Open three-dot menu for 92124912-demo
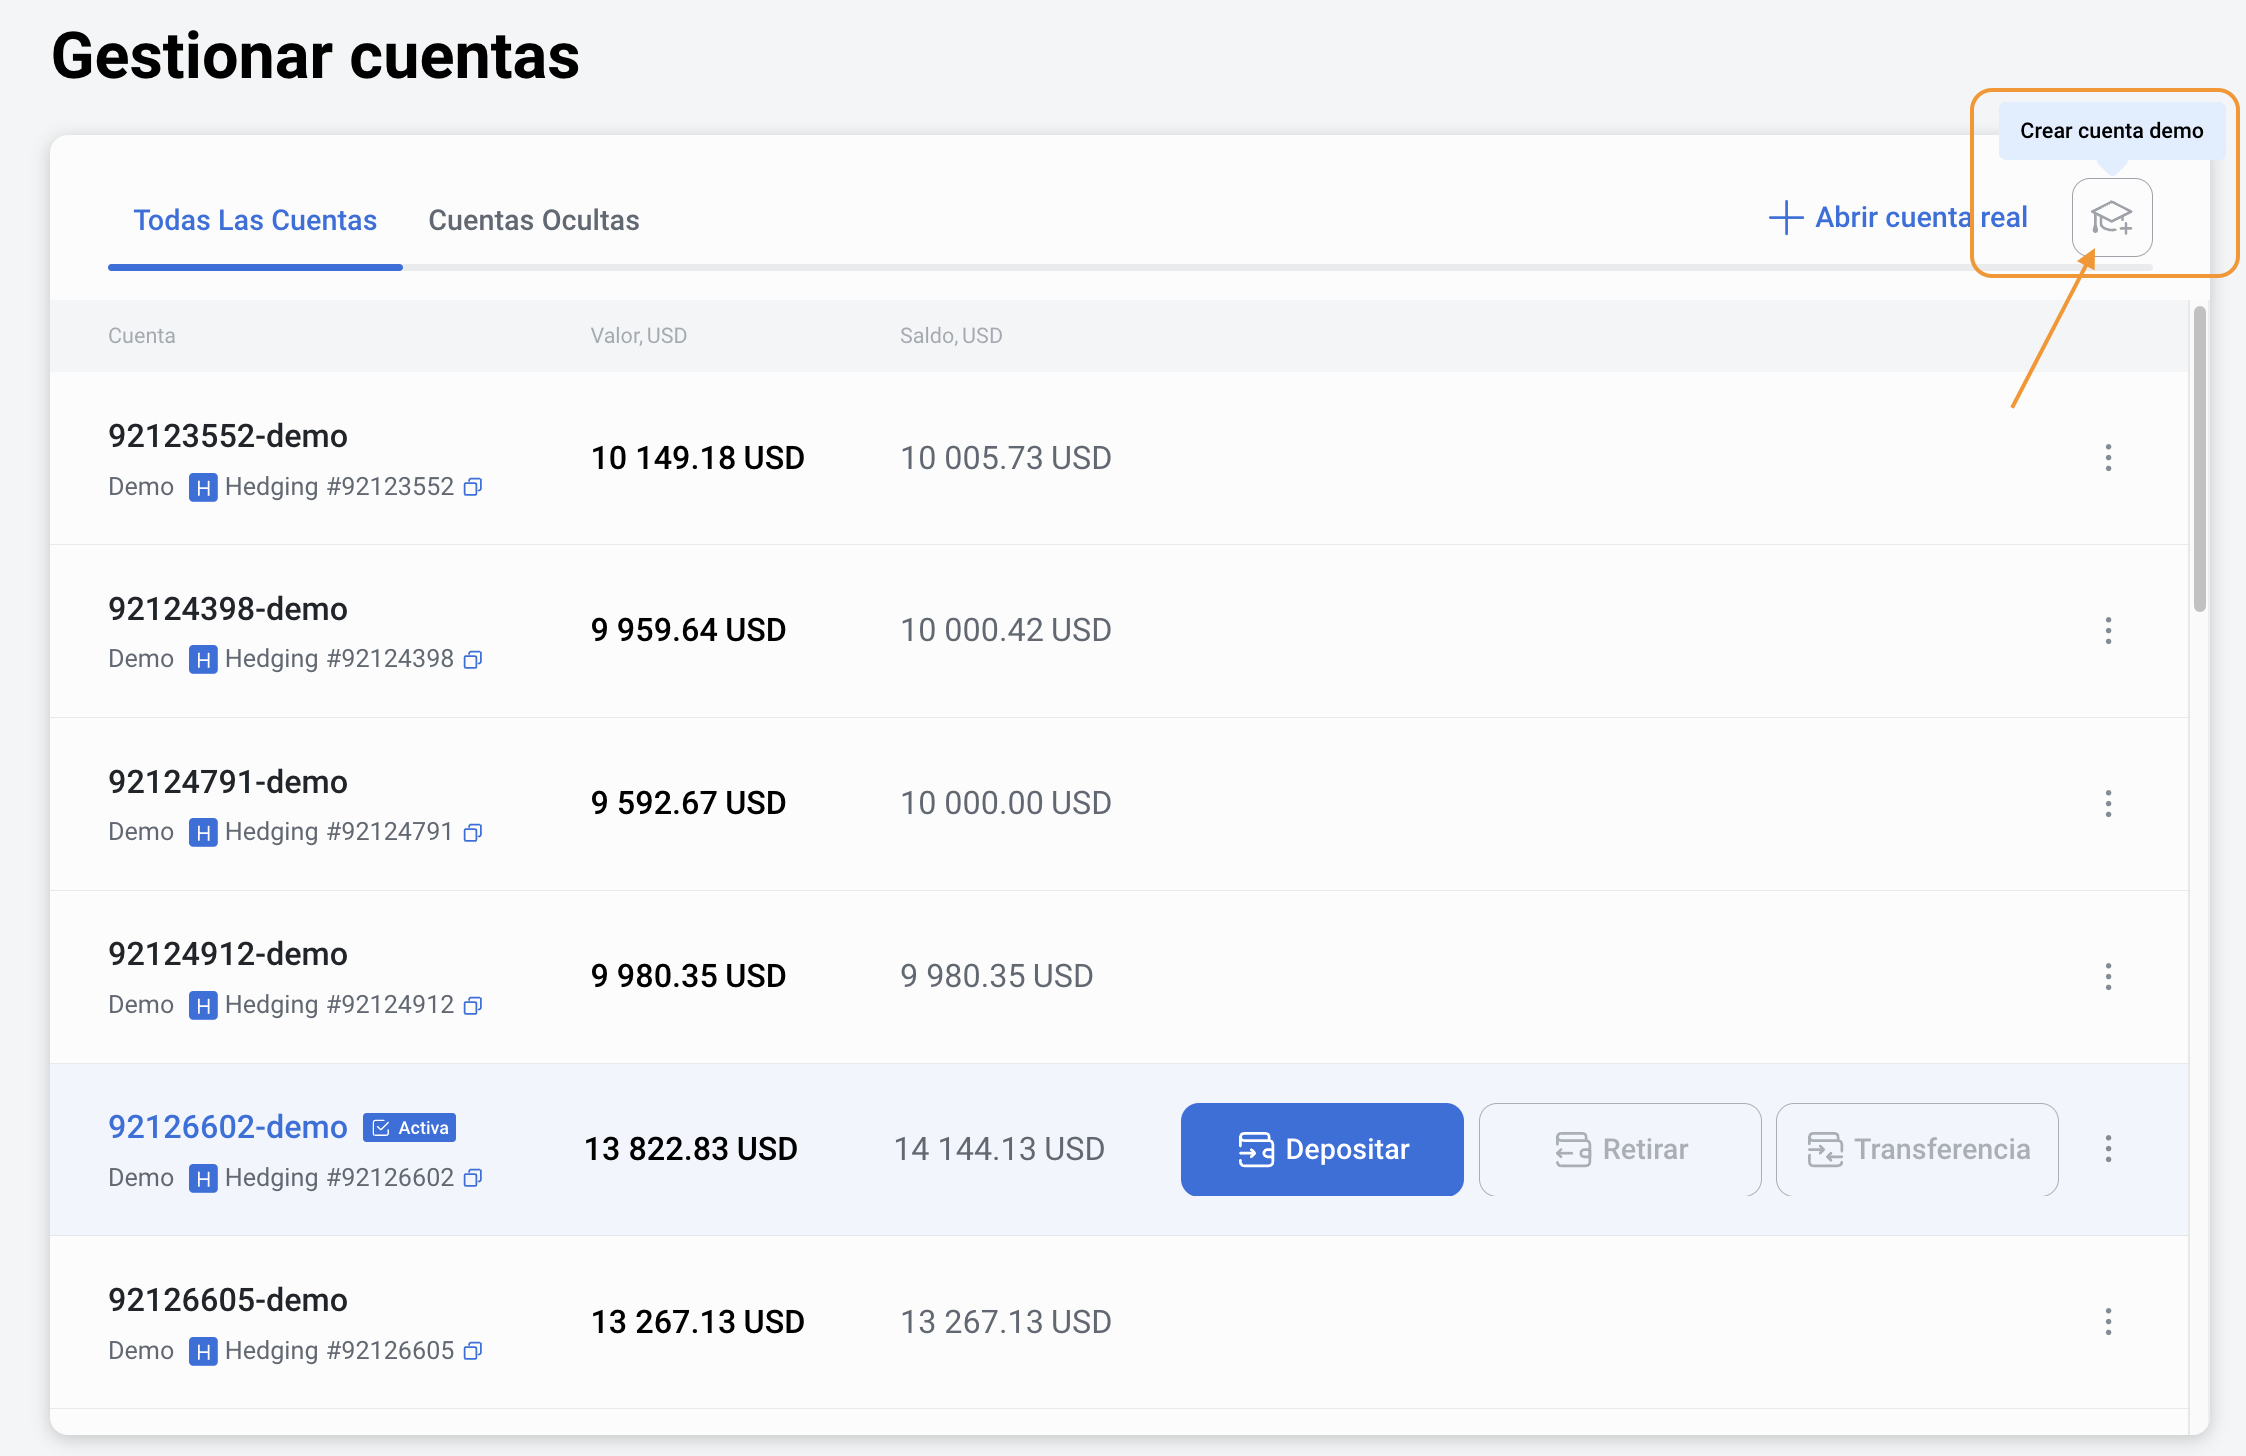The image size is (2246, 1456). pos(2108,977)
